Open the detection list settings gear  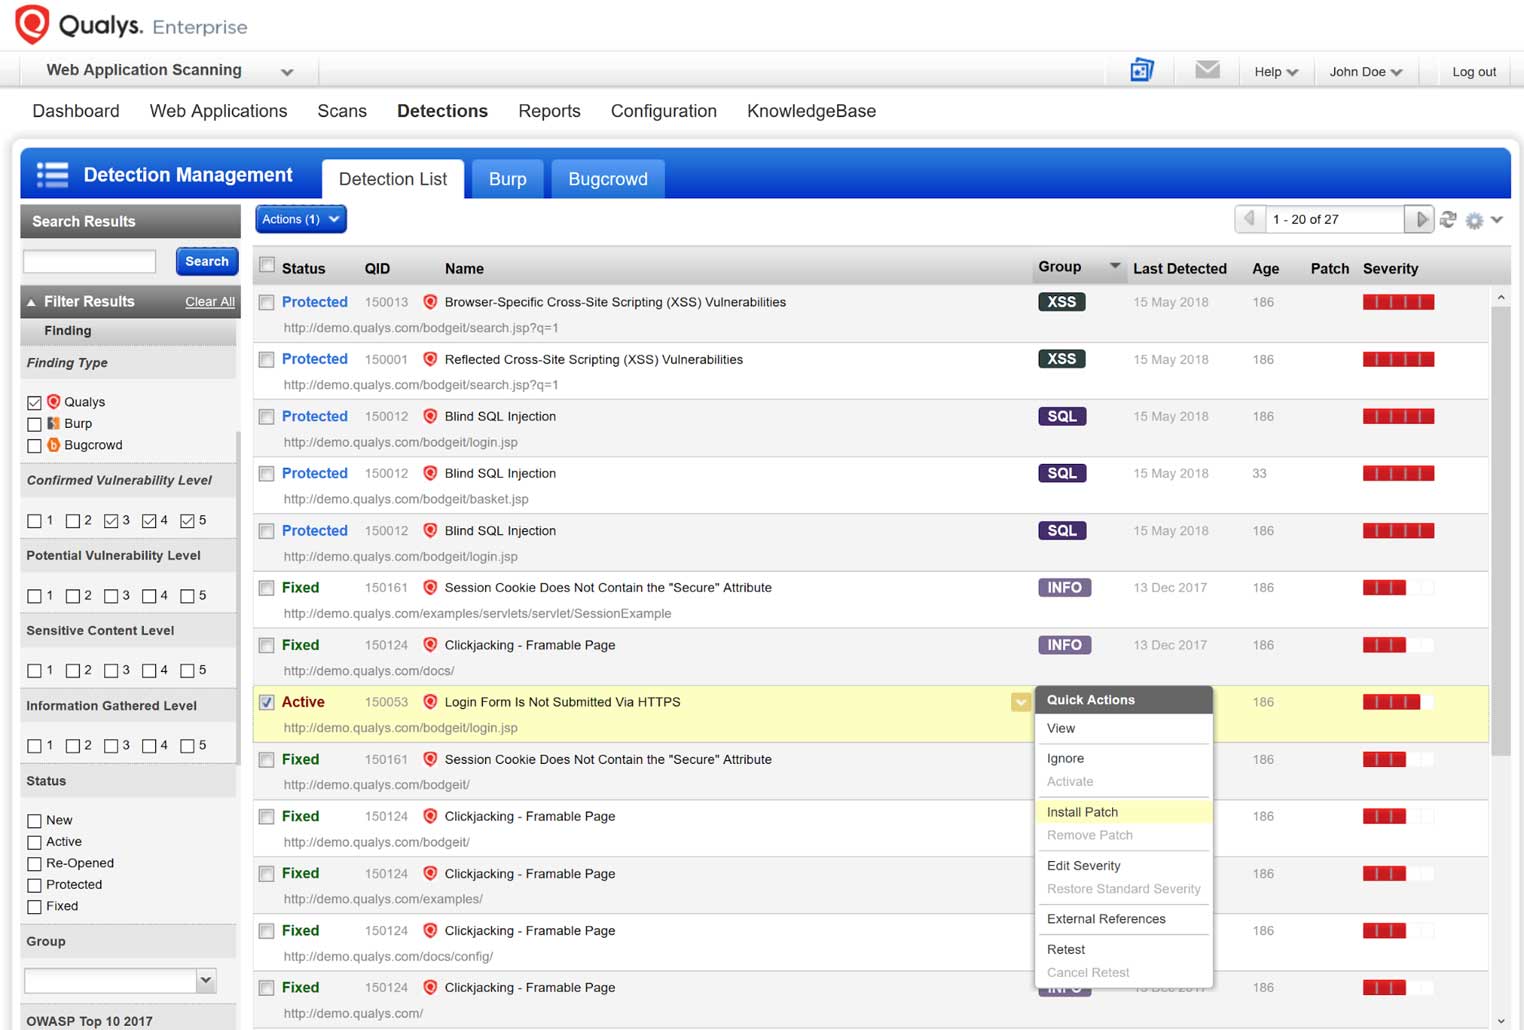1474,219
